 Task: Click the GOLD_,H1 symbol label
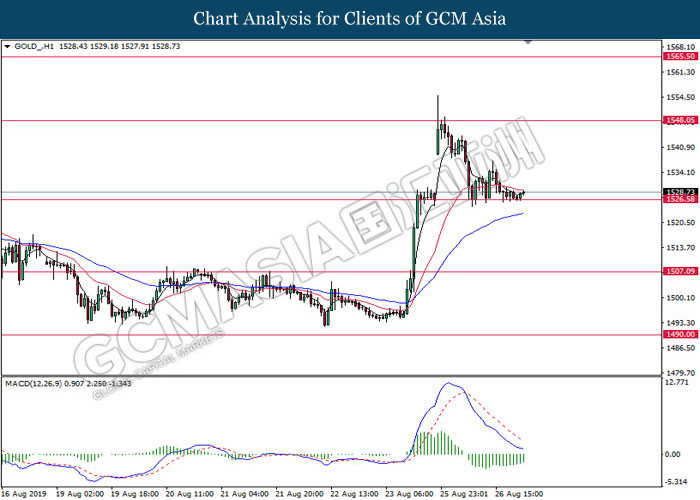[x=34, y=46]
